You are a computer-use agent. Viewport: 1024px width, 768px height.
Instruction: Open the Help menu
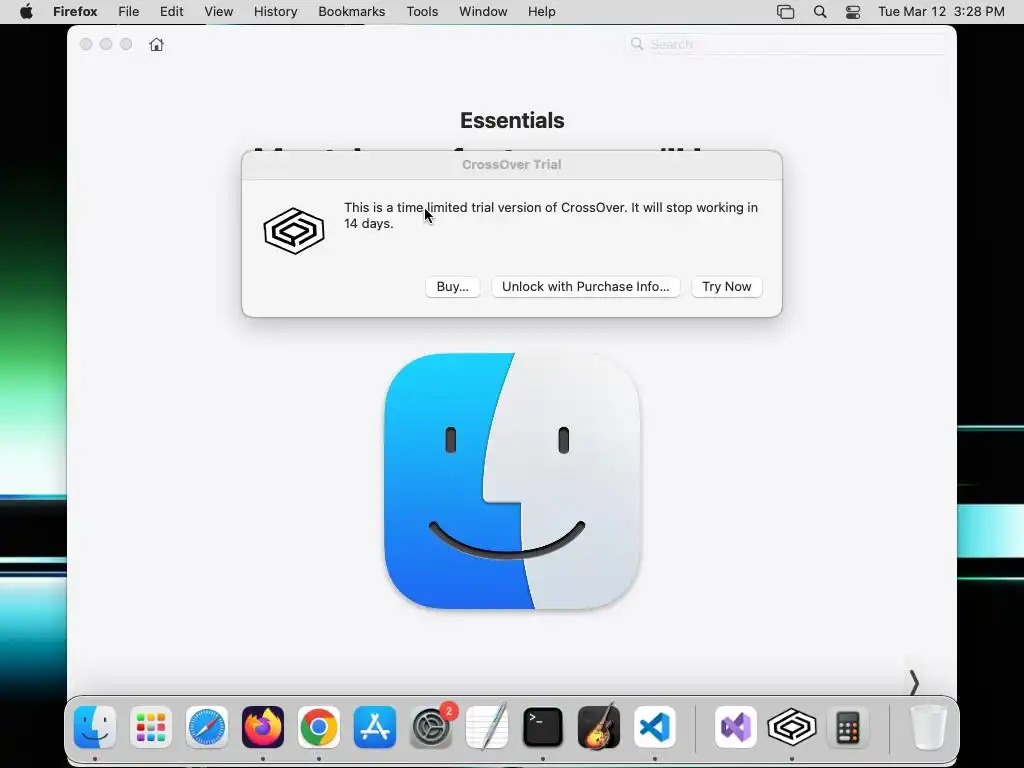click(x=542, y=12)
